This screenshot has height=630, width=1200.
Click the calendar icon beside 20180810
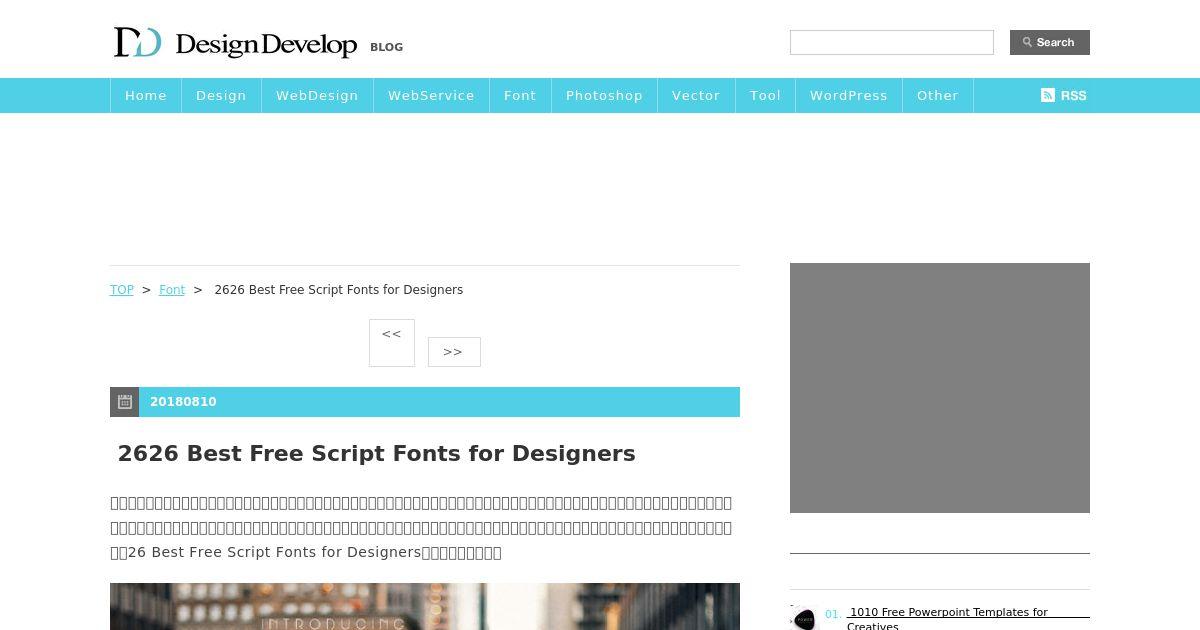coord(125,402)
